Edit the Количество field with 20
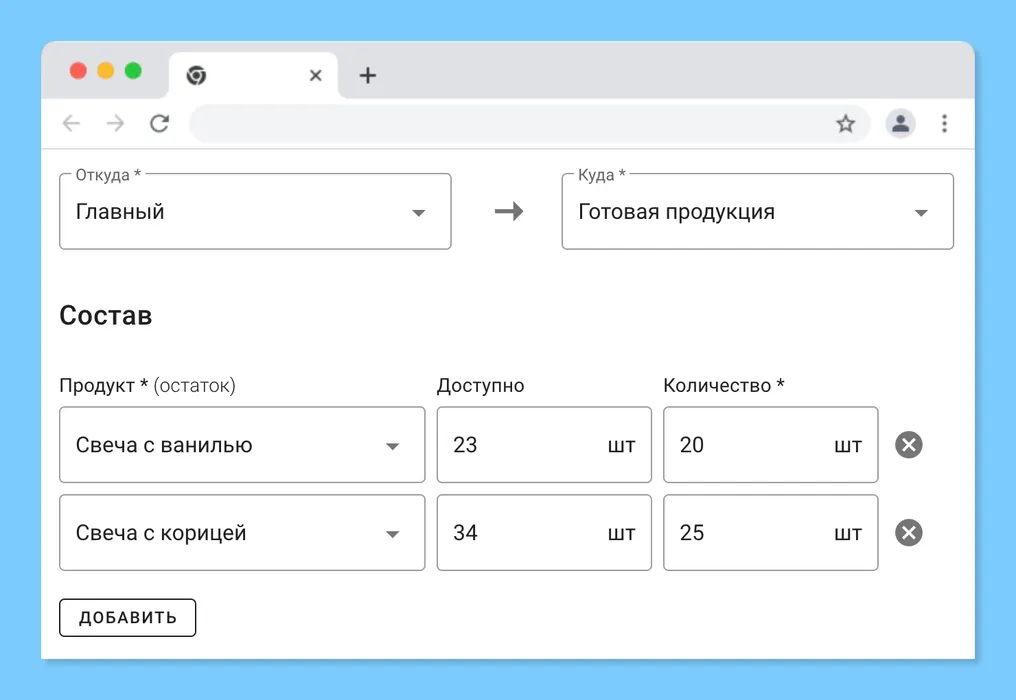The image size is (1016, 700). 770,445
